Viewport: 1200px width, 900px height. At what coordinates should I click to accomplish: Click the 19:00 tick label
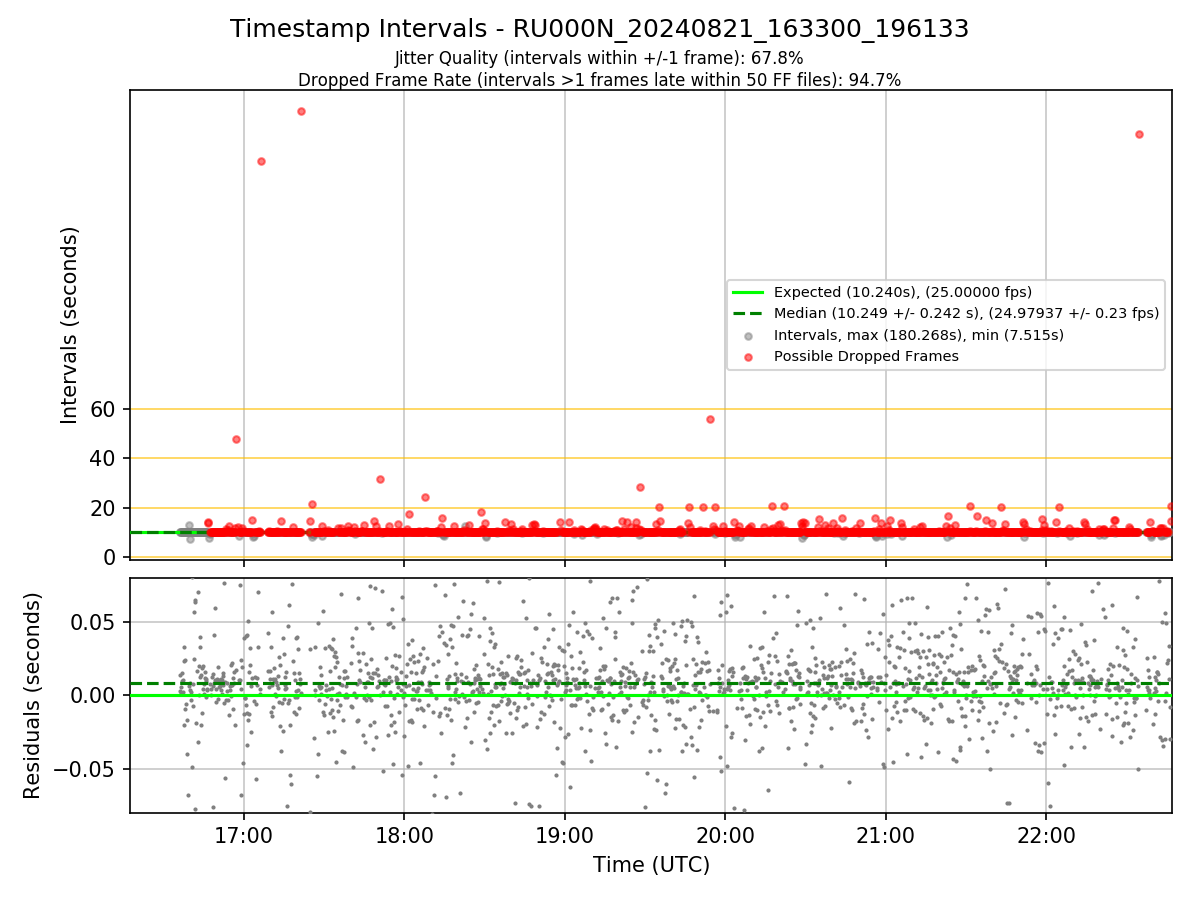565,835
